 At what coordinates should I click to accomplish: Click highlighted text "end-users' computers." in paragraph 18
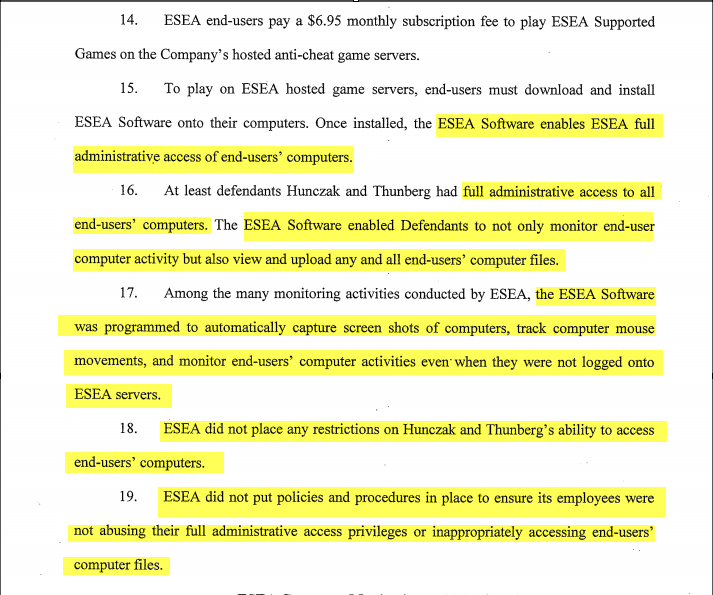click(x=140, y=463)
